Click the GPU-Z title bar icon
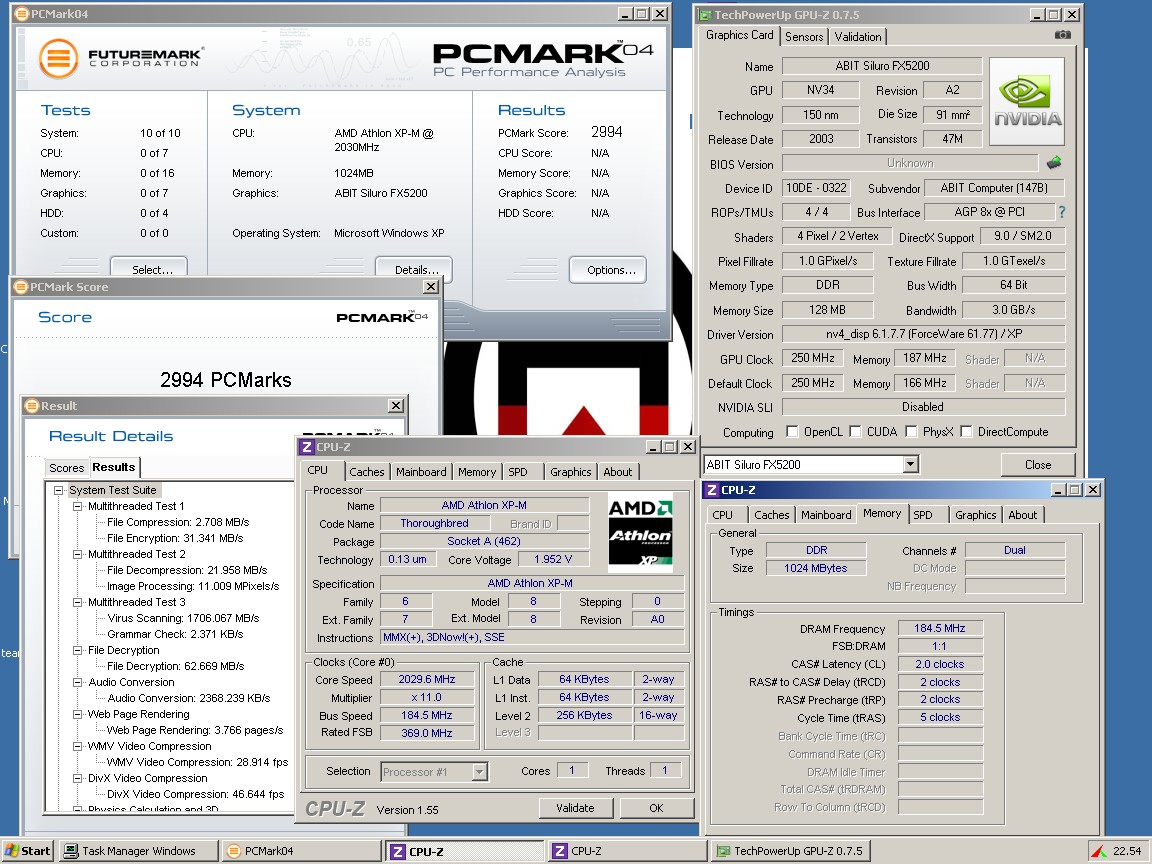Screen dimensions: 1152x864 pos(705,15)
